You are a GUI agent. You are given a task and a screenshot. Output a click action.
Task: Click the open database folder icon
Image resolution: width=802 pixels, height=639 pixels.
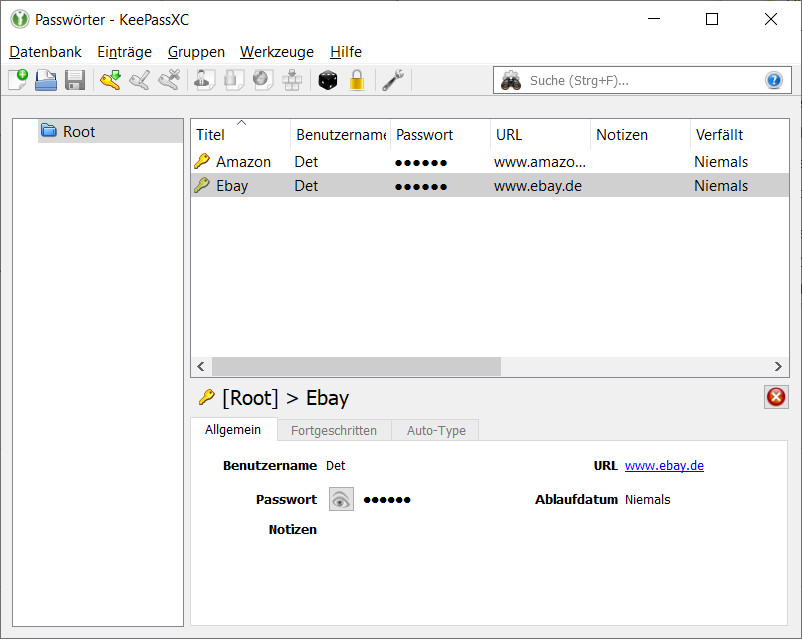(x=46, y=81)
